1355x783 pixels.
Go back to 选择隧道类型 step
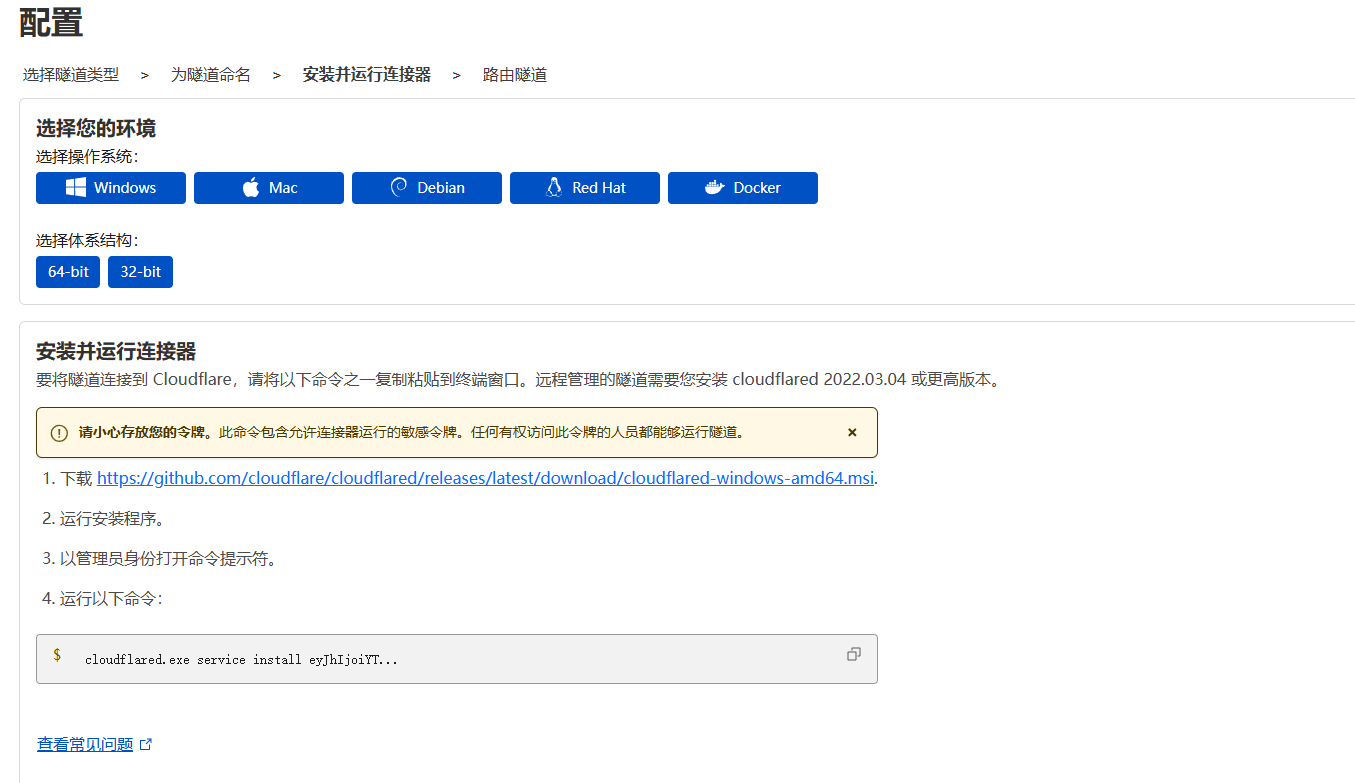coord(71,75)
